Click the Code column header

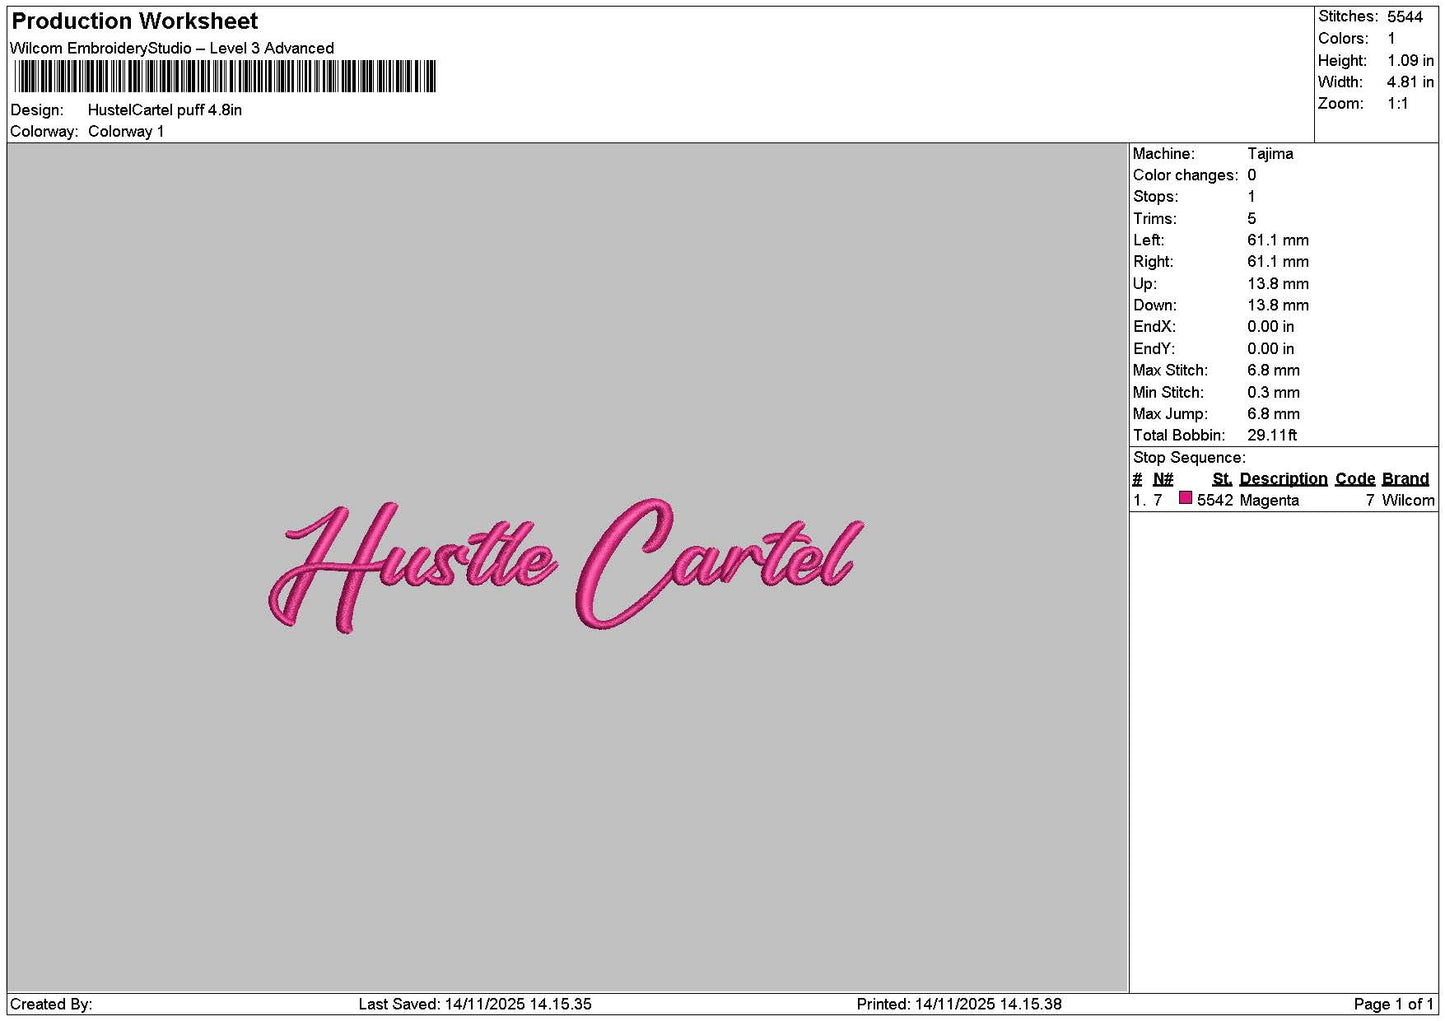click(x=1355, y=479)
